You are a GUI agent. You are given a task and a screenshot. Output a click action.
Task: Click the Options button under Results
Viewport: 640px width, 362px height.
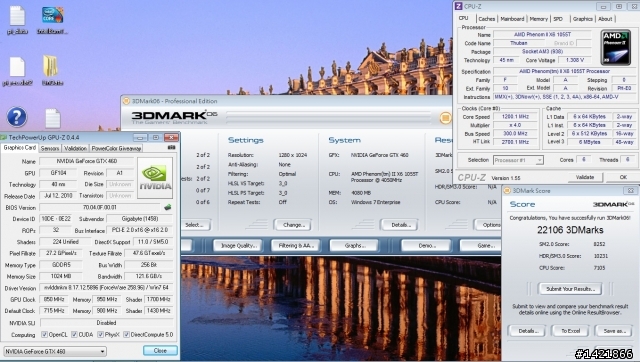point(488,225)
